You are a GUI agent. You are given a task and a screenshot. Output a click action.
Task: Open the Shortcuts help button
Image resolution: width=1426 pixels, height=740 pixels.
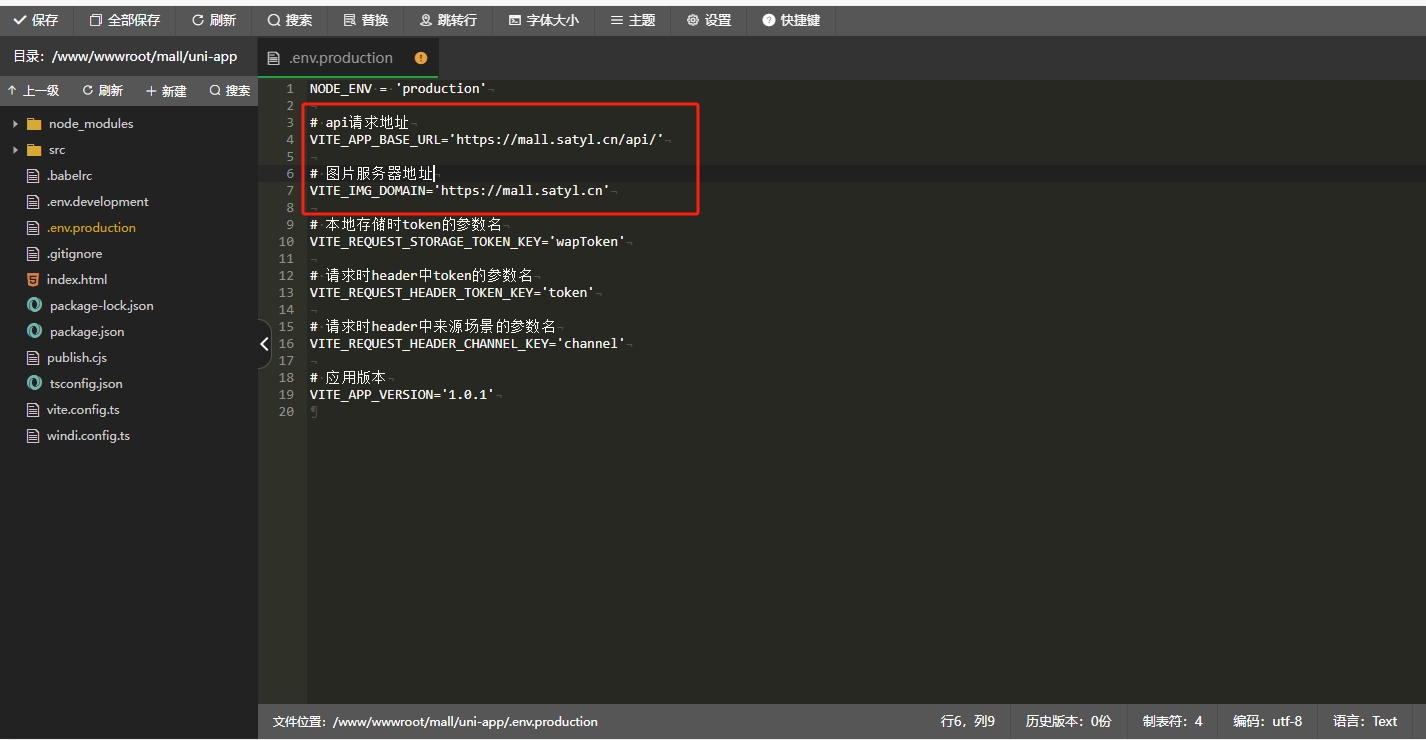tap(791, 20)
